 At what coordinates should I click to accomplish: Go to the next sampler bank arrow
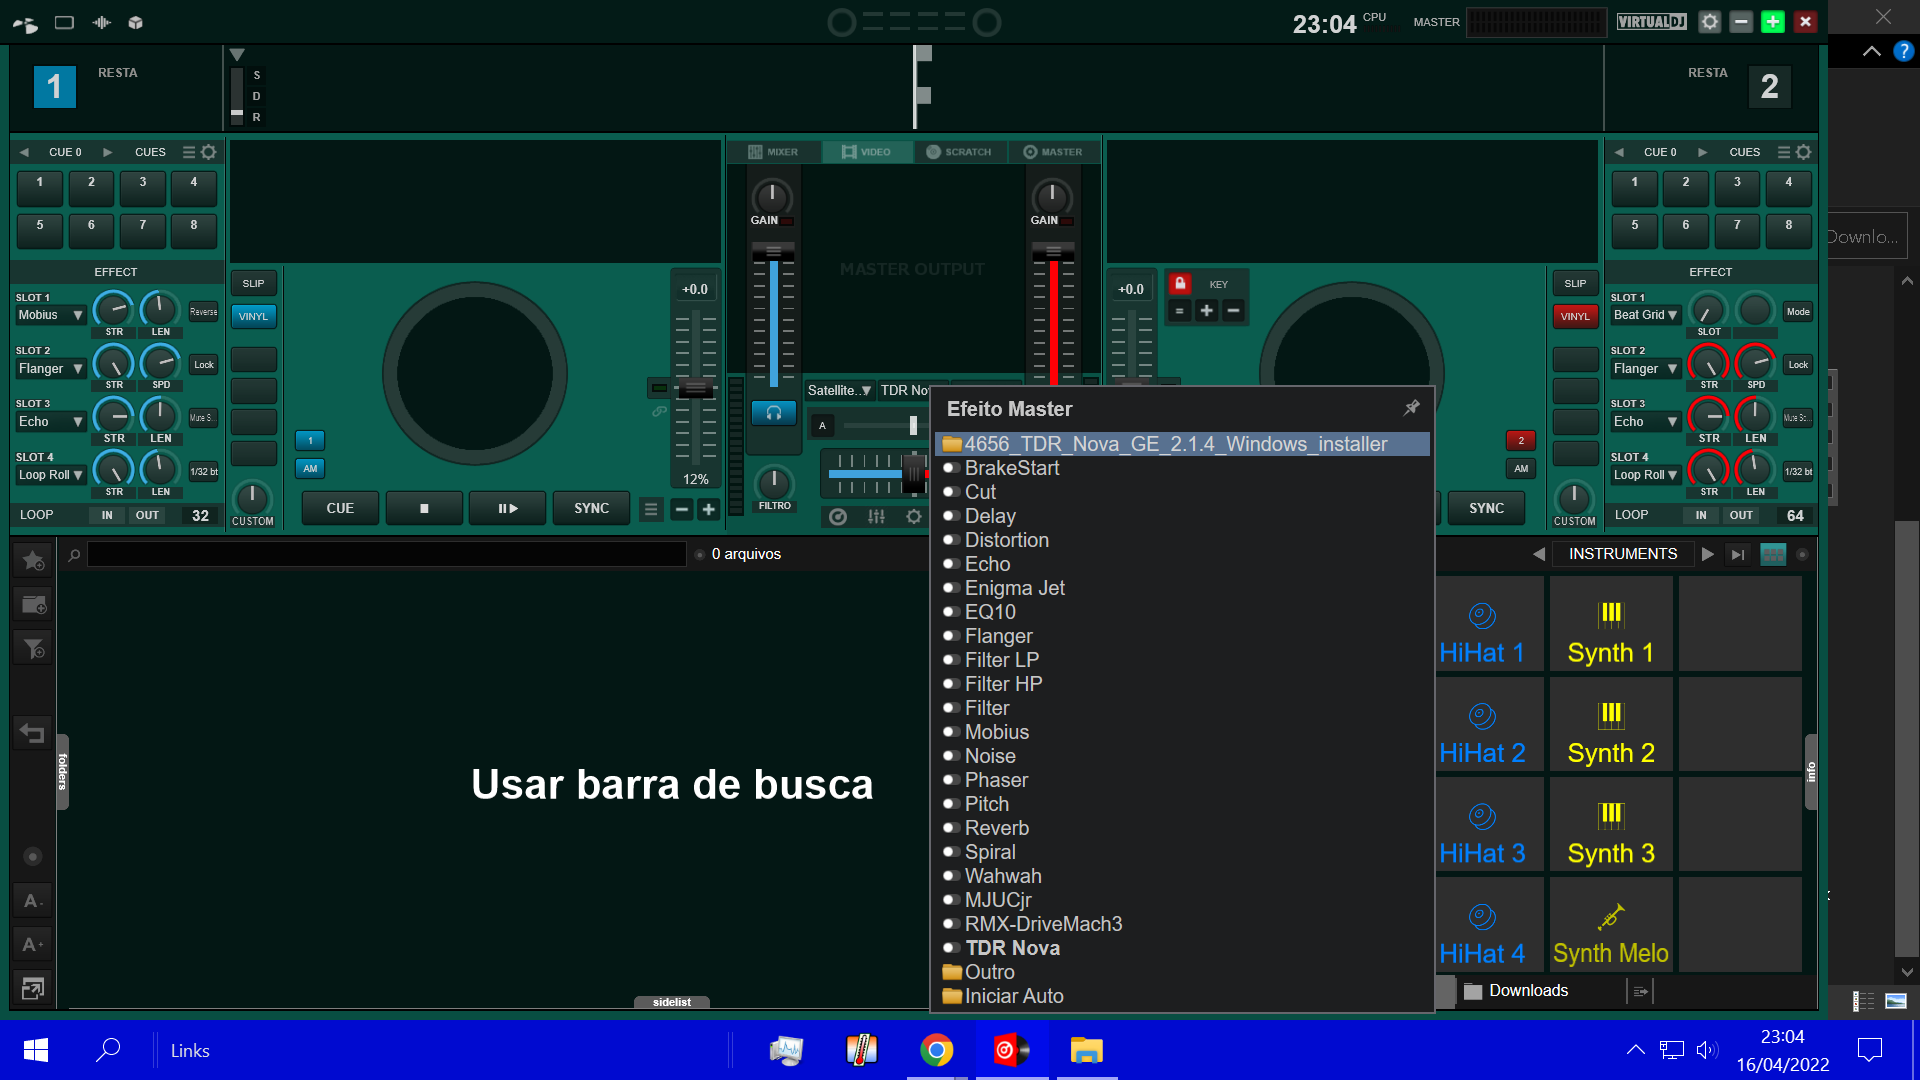pos(1708,554)
